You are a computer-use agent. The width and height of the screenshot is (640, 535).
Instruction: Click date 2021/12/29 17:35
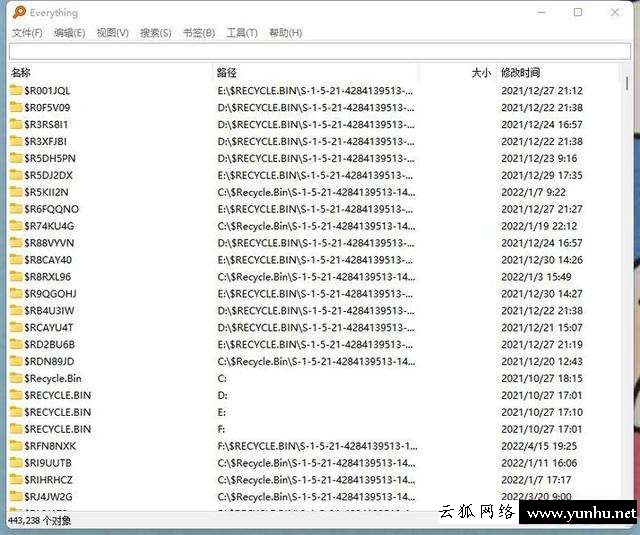[x=542, y=175]
